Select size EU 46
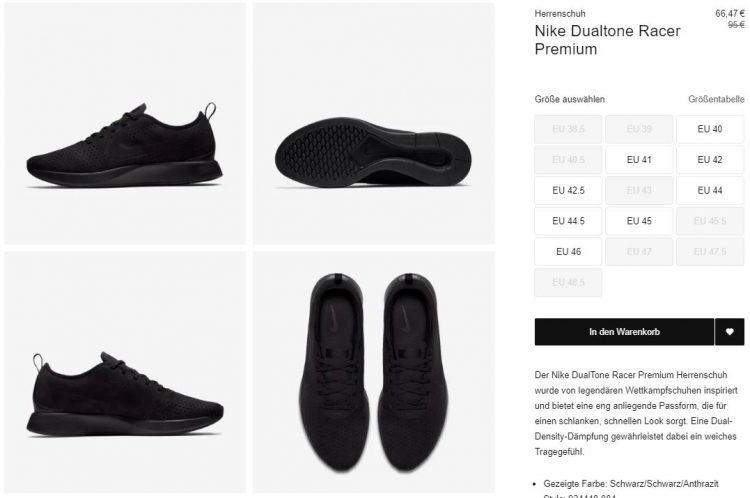The width and height of the screenshot is (750, 498). pyautogui.click(x=568, y=252)
